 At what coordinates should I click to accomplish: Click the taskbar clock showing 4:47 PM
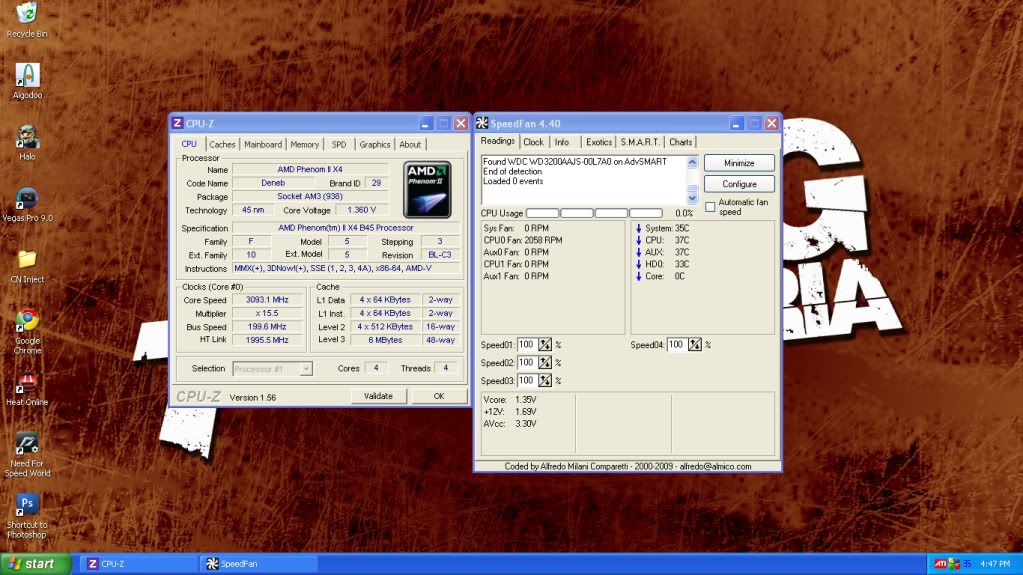click(995, 564)
